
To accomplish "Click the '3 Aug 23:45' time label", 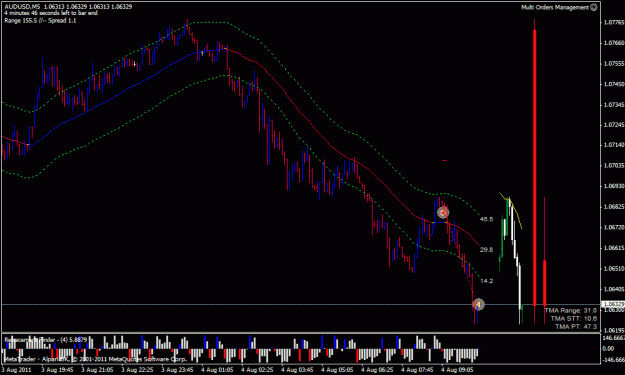I will tap(177, 370).
